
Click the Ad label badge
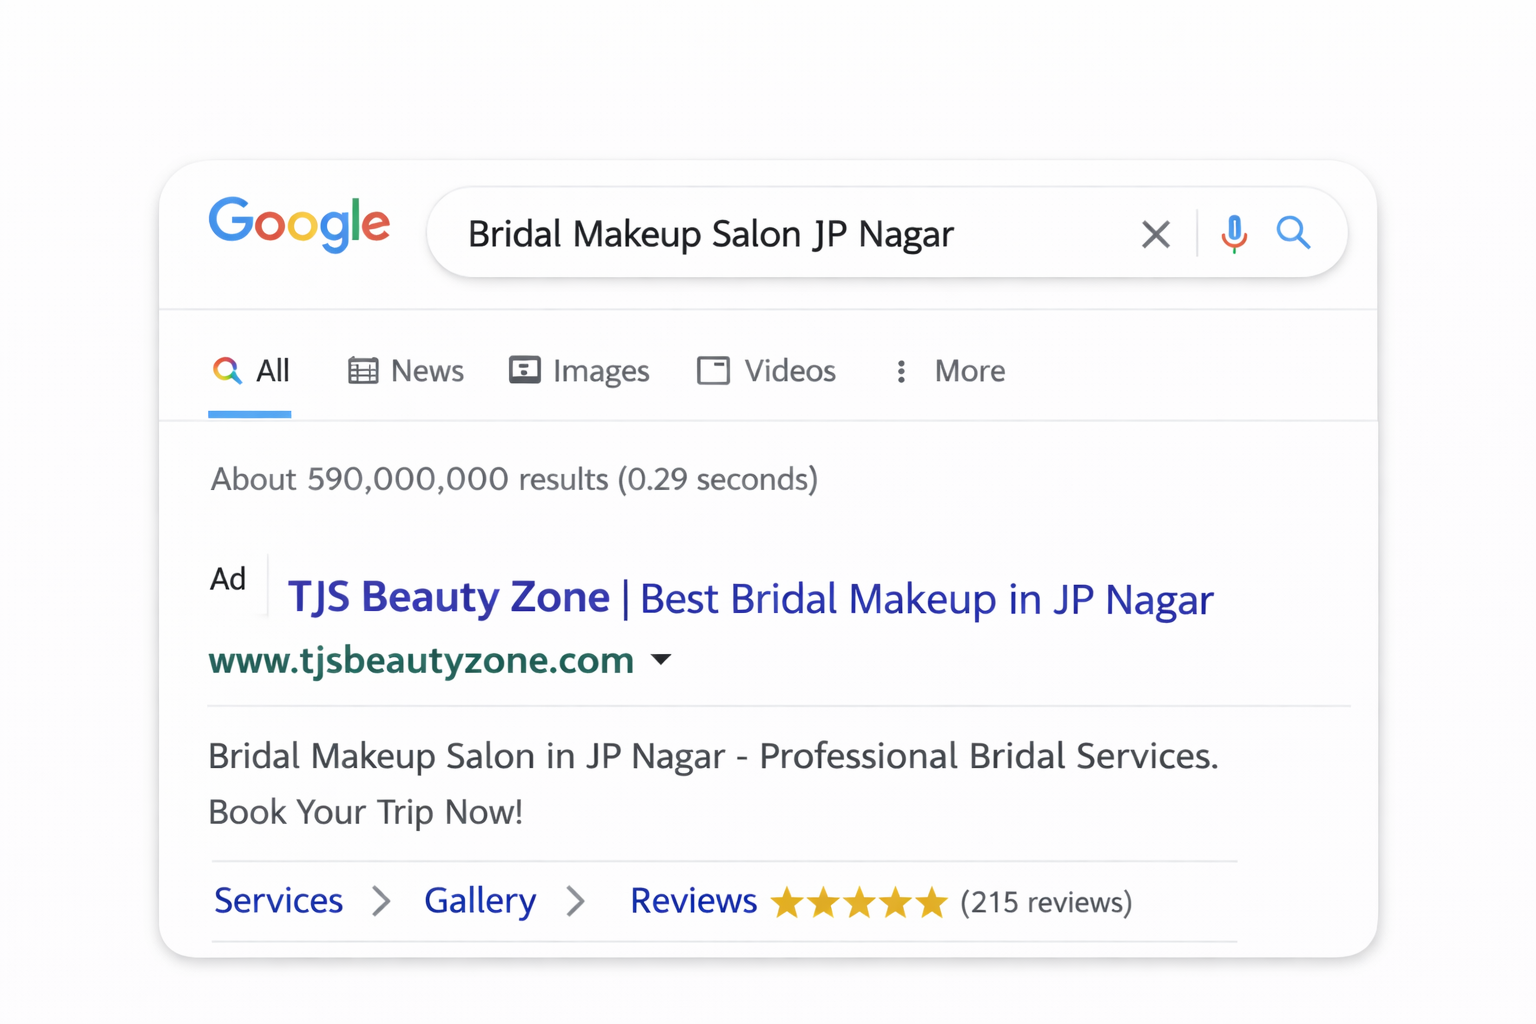coord(228,579)
